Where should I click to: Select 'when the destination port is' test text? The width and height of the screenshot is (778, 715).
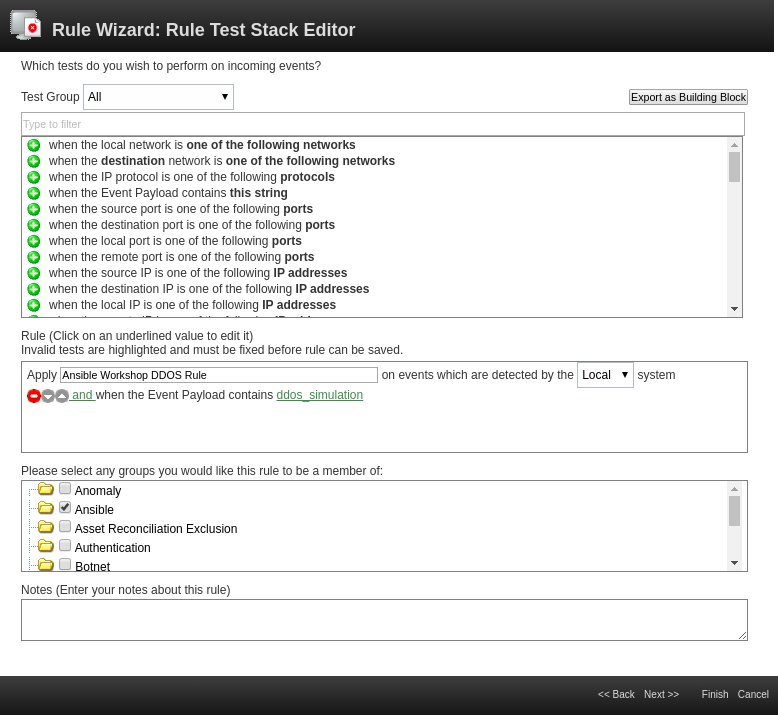[192, 225]
